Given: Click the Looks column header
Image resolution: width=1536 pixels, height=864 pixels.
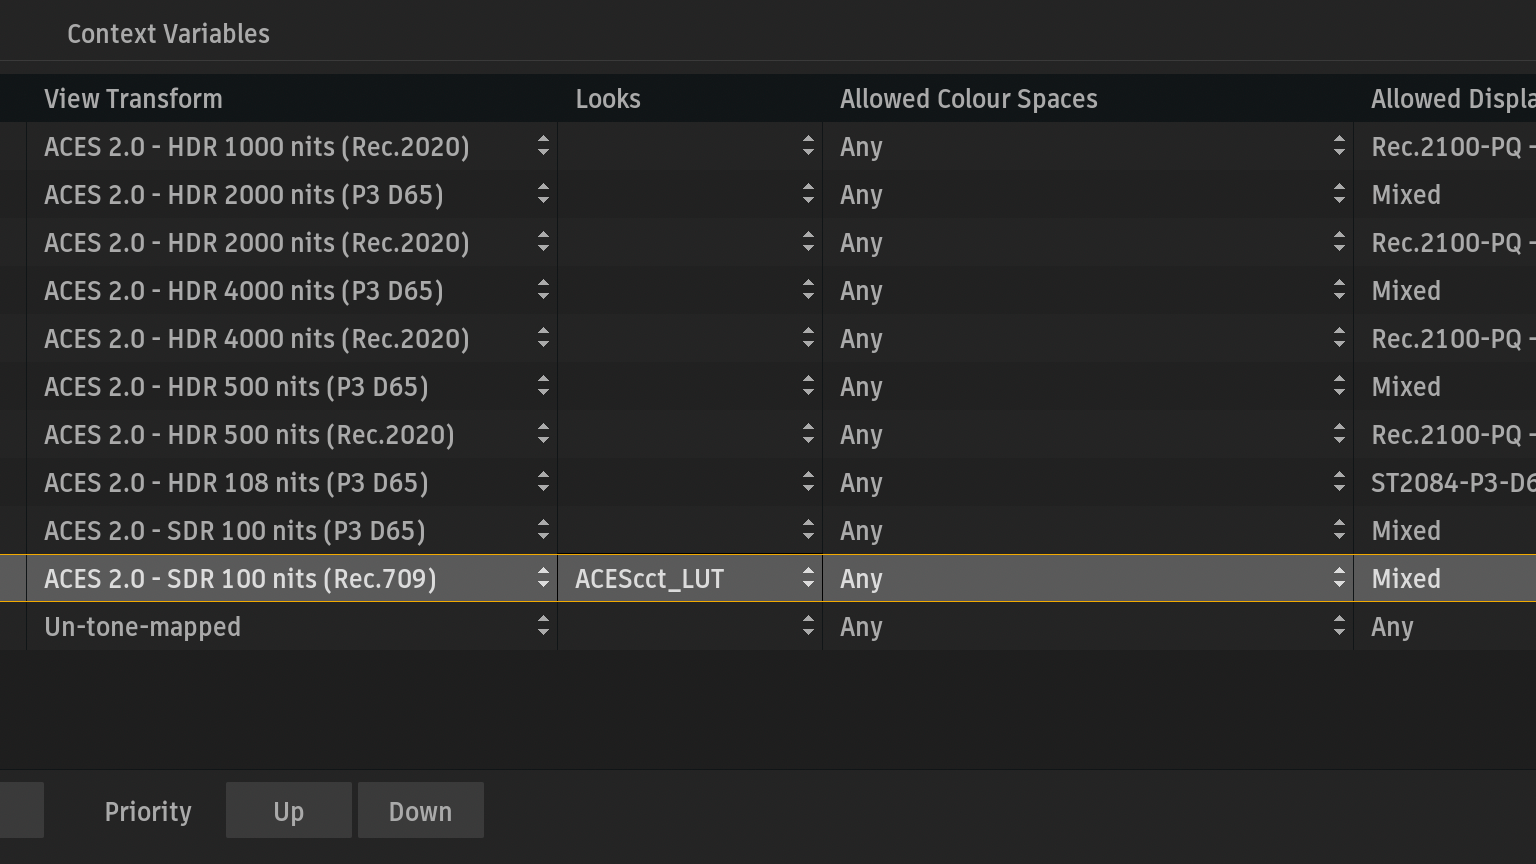Looking at the screenshot, I should click(608, 99).
